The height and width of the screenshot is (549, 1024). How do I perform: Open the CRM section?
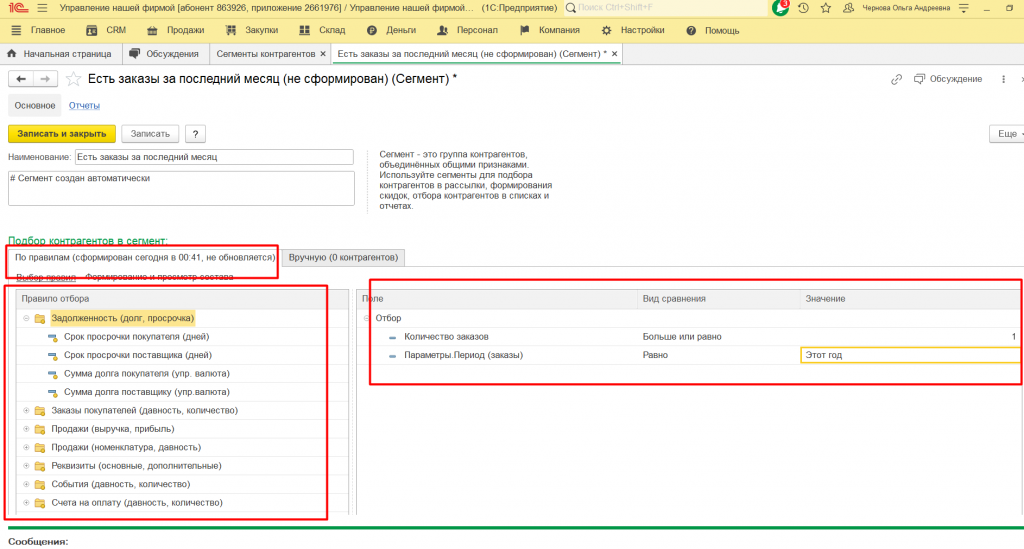pyautogui.click(x=106, y=30)
